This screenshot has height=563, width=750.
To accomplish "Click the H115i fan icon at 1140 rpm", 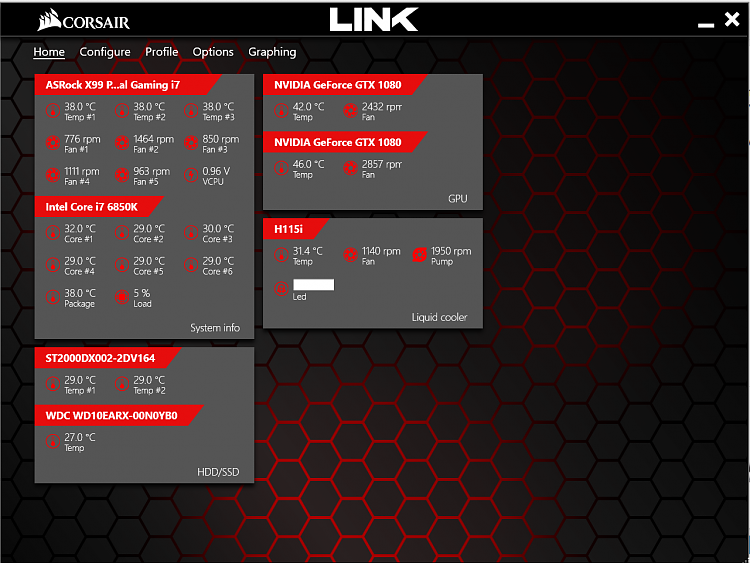I will [351, 255].
